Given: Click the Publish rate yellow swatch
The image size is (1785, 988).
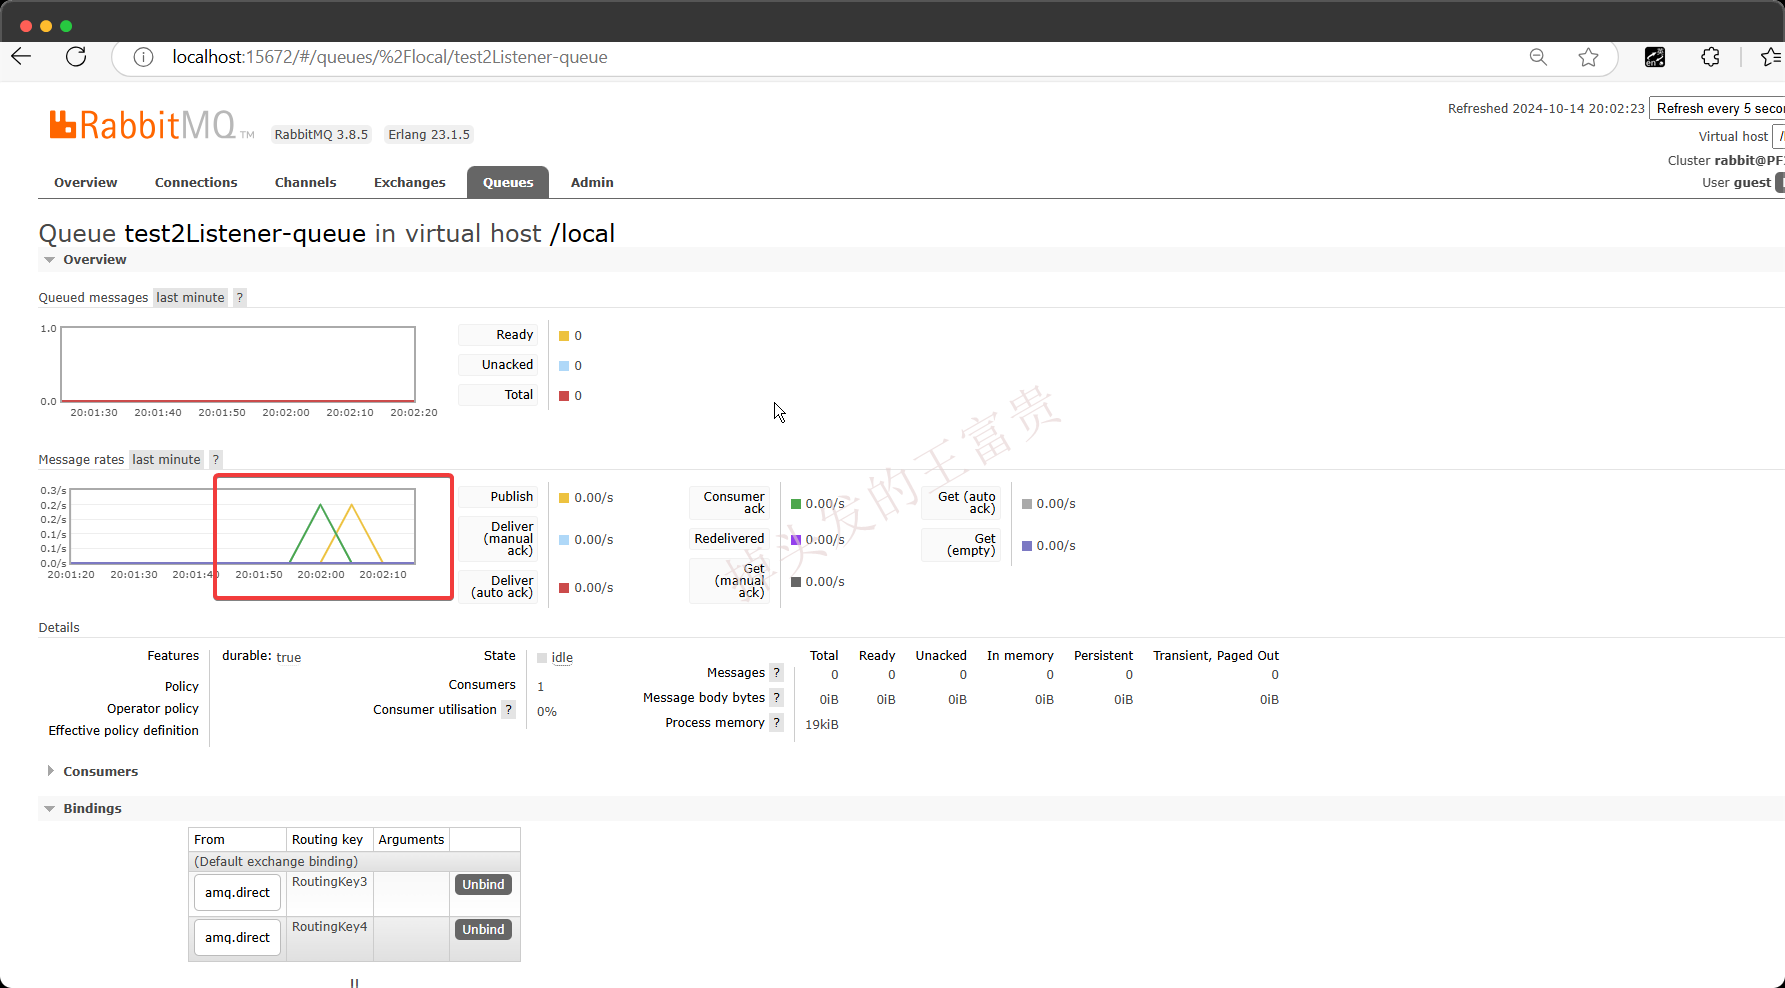Looking at the screenshot, I should point(564,498).
